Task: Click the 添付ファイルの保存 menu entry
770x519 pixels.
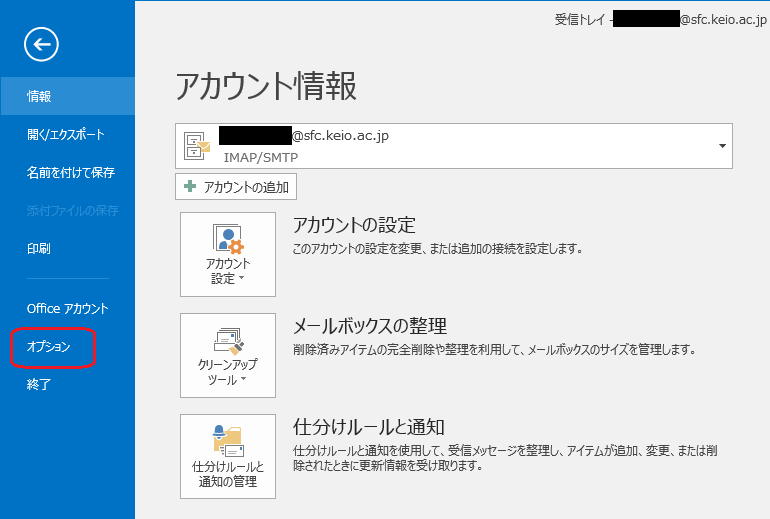Action: point(73,210)
